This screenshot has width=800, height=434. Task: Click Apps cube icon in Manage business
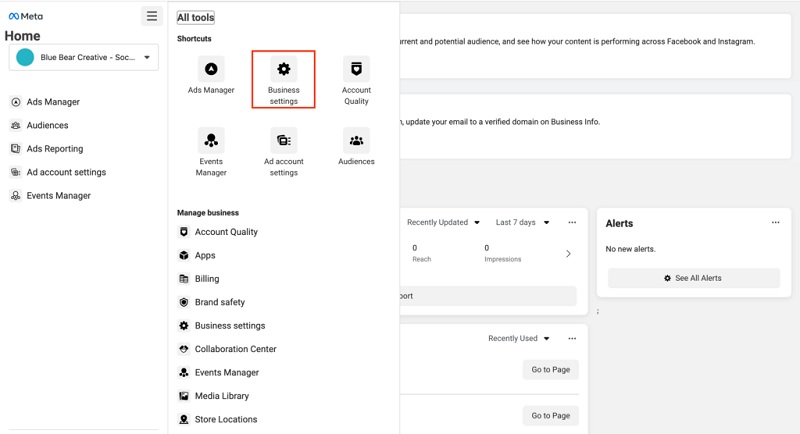pyautogui.click(x=184, y=256)
